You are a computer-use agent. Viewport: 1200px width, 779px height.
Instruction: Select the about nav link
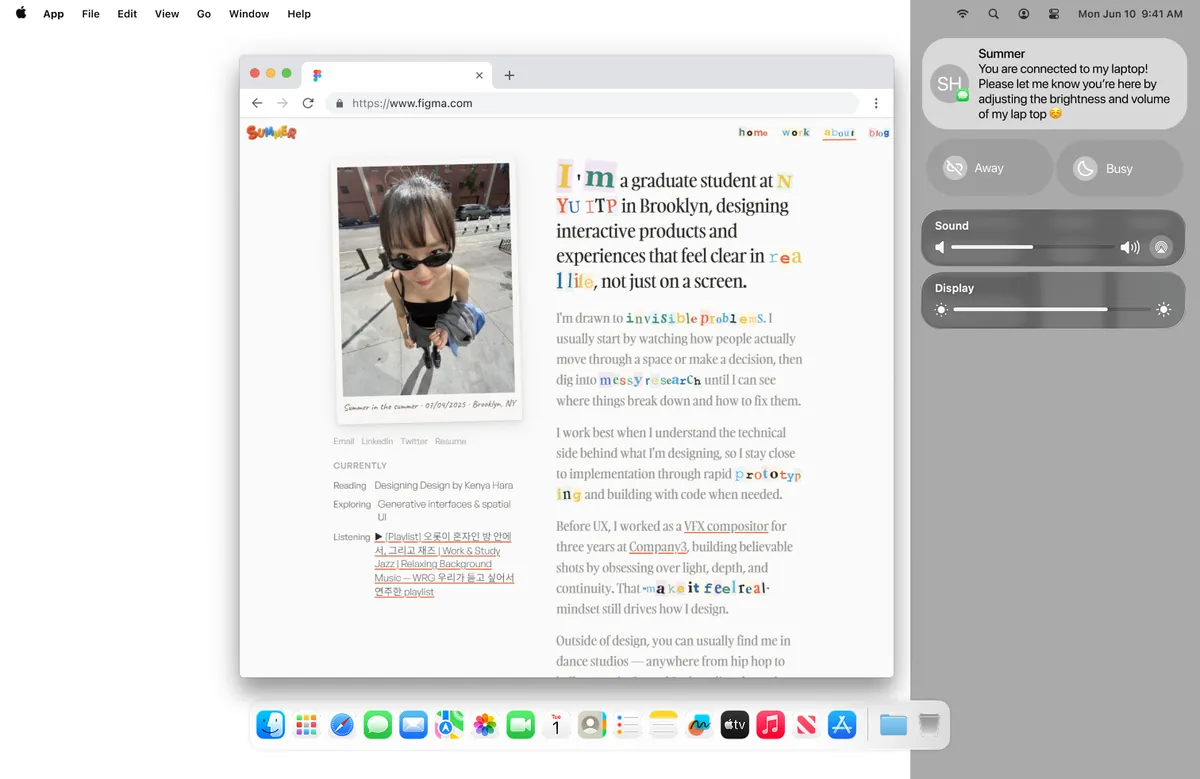[839, 132]
